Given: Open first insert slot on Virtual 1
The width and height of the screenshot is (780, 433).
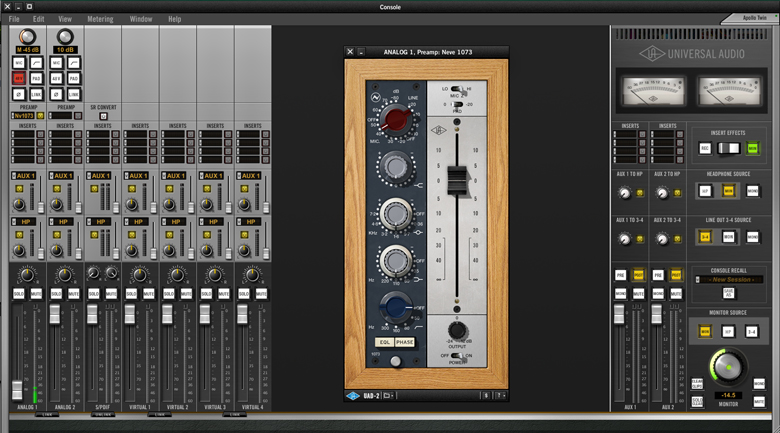Looking at the screenshot, I should [x=136, y=134].
